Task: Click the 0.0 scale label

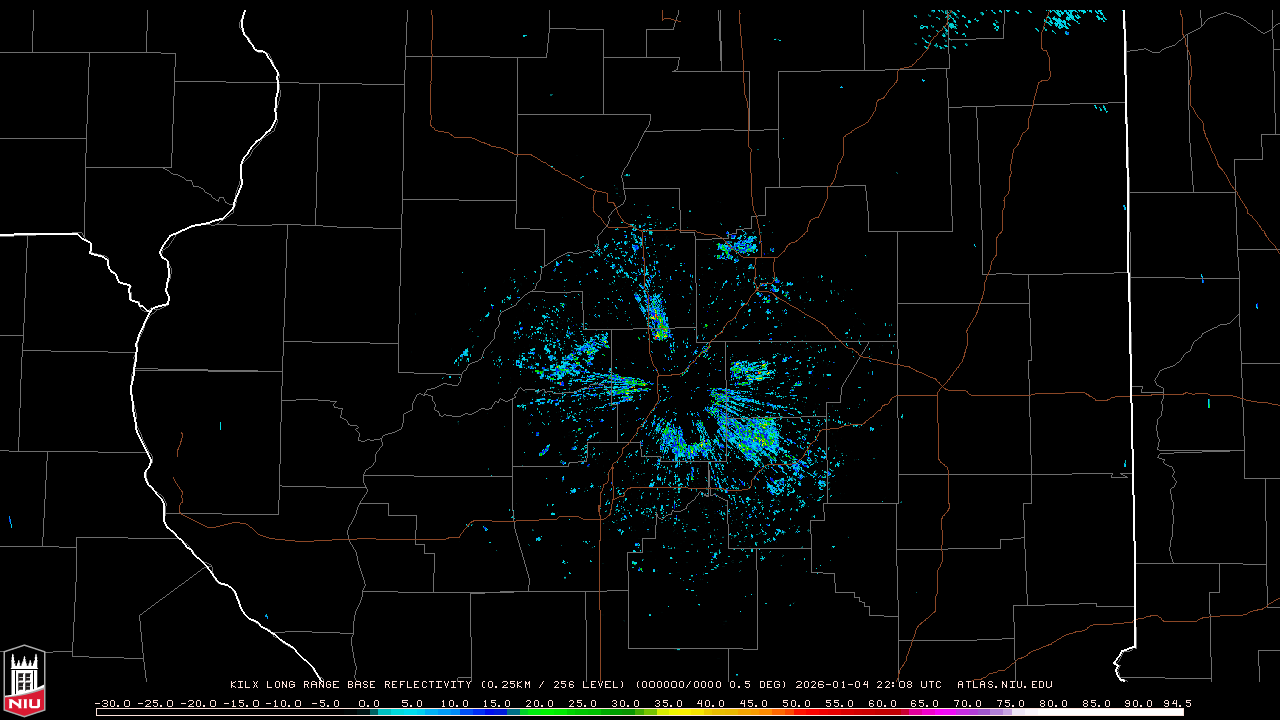Action: [369, 703]
